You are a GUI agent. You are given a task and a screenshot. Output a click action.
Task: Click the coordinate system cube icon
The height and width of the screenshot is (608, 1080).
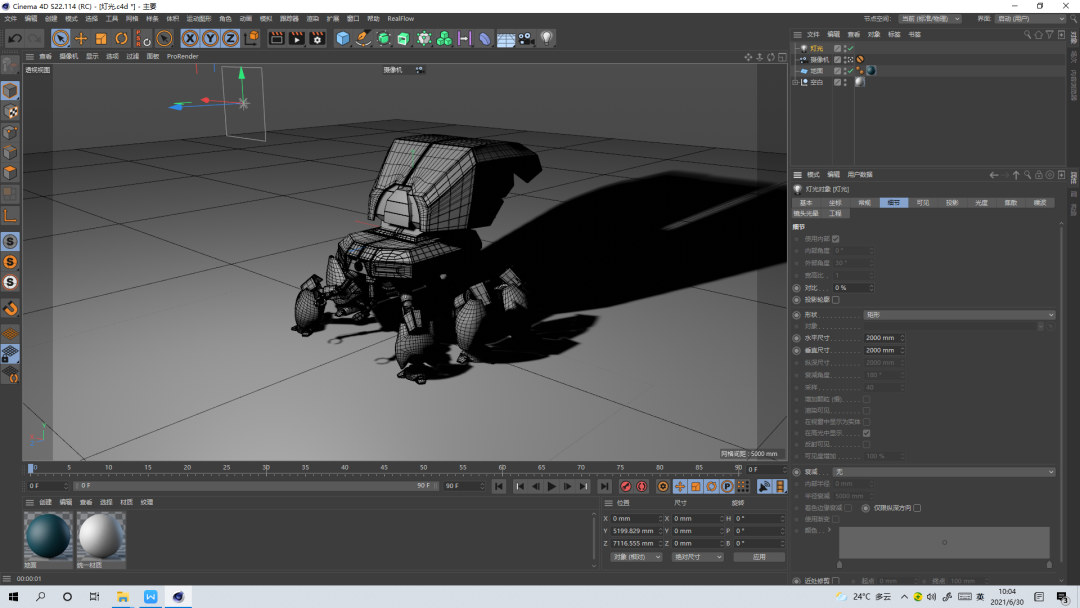[x=251, y=39]
